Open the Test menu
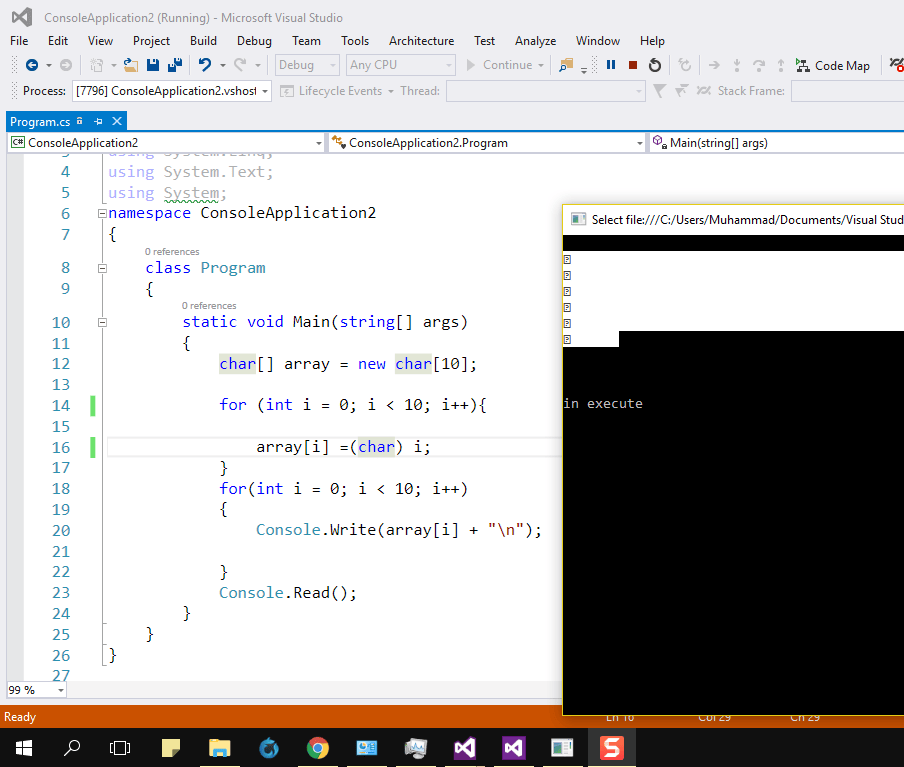904x767 pixels. pyautogui.click(x=484, y=41)
